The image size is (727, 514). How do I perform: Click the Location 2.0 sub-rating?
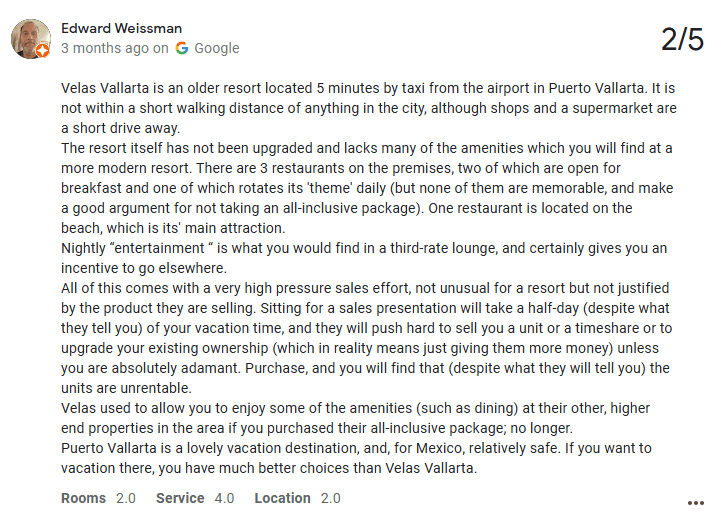point(297,498)
